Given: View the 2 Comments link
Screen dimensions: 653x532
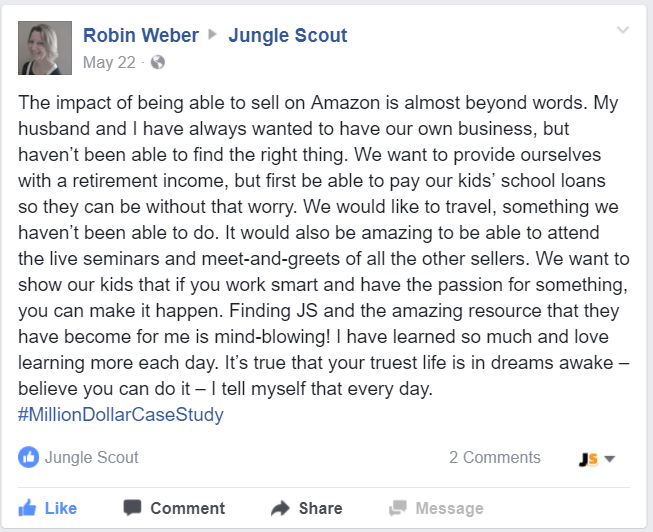Looking at the screenshot, I should pos(494,457).
